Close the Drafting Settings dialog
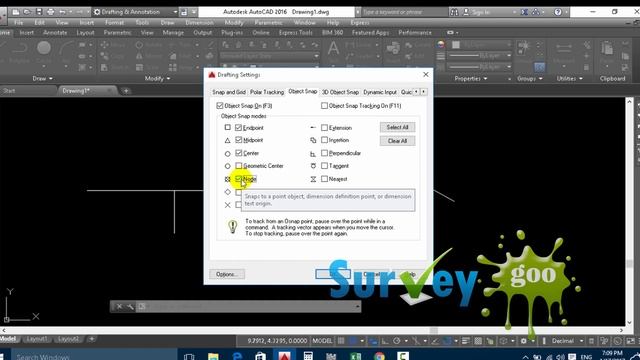The width and height of the screenshot is (640, 360). coord(426,75)
